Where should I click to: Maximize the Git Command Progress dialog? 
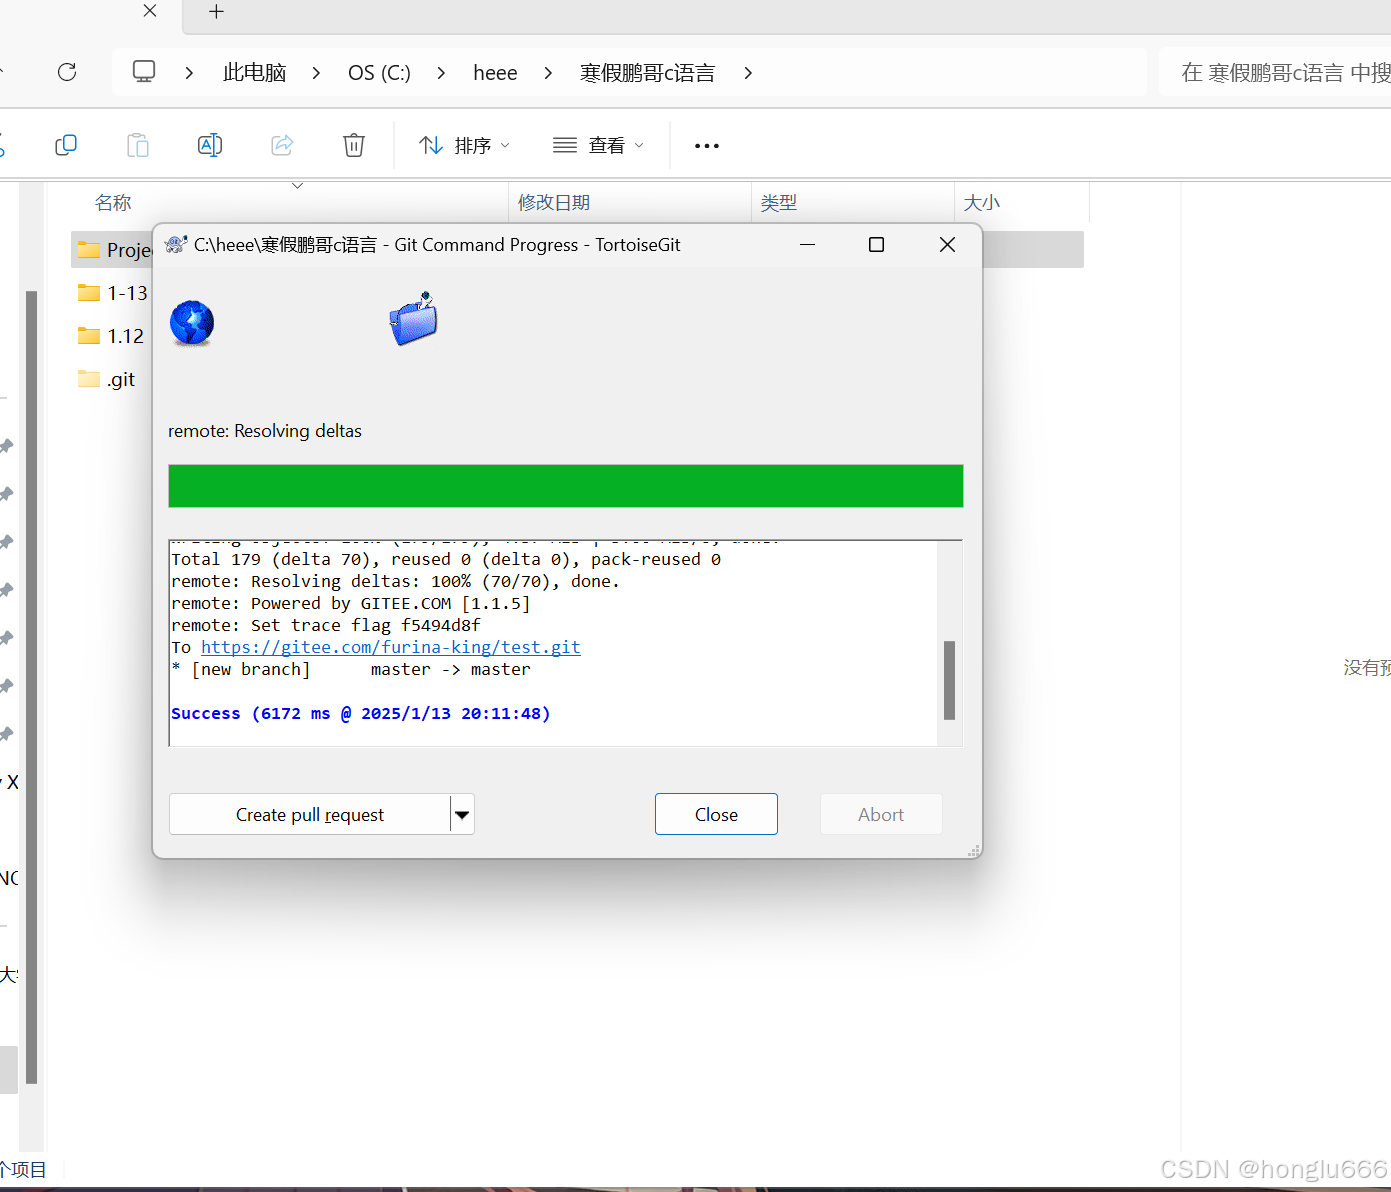(x=877, y=245)
